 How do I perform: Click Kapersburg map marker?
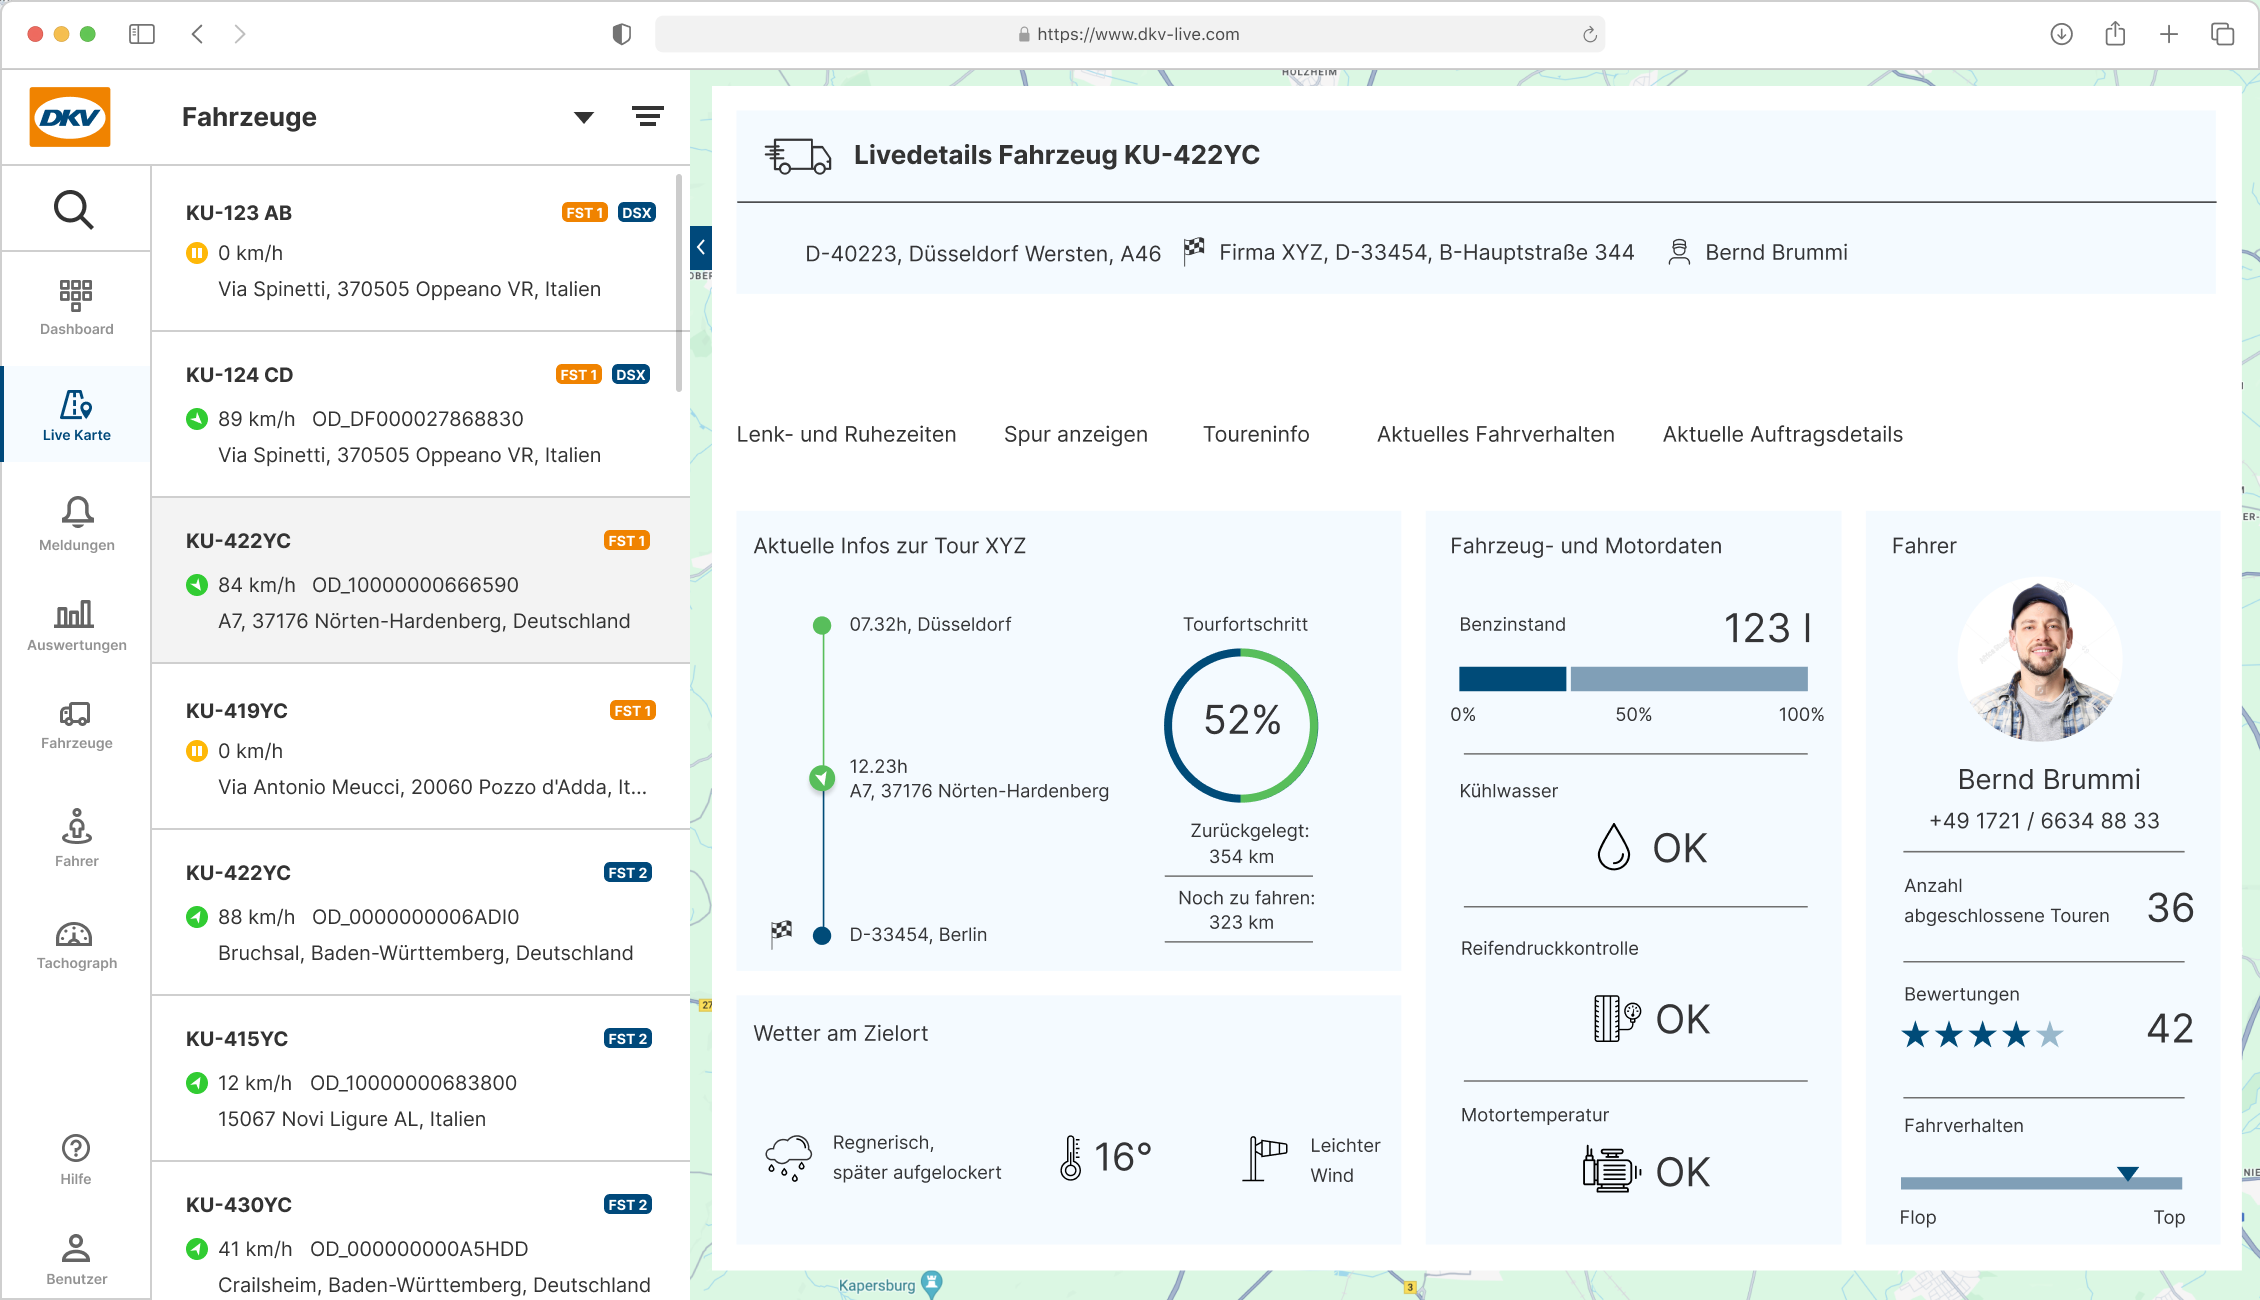932,1283
